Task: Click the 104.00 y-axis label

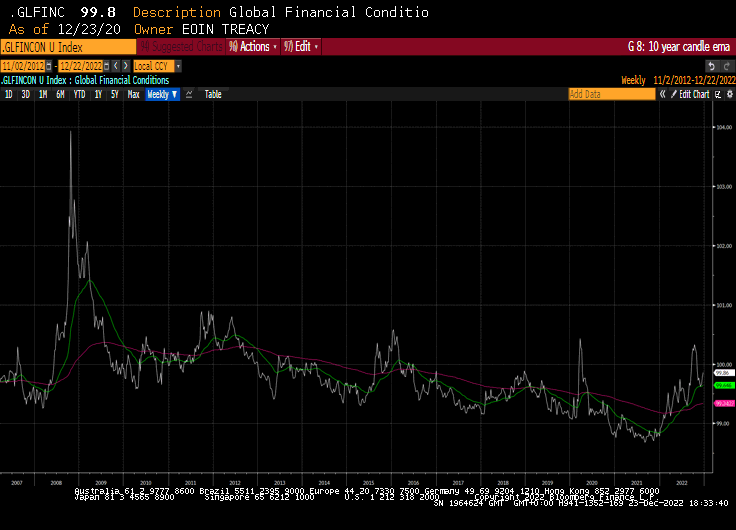Action: (x=724, y=127)
